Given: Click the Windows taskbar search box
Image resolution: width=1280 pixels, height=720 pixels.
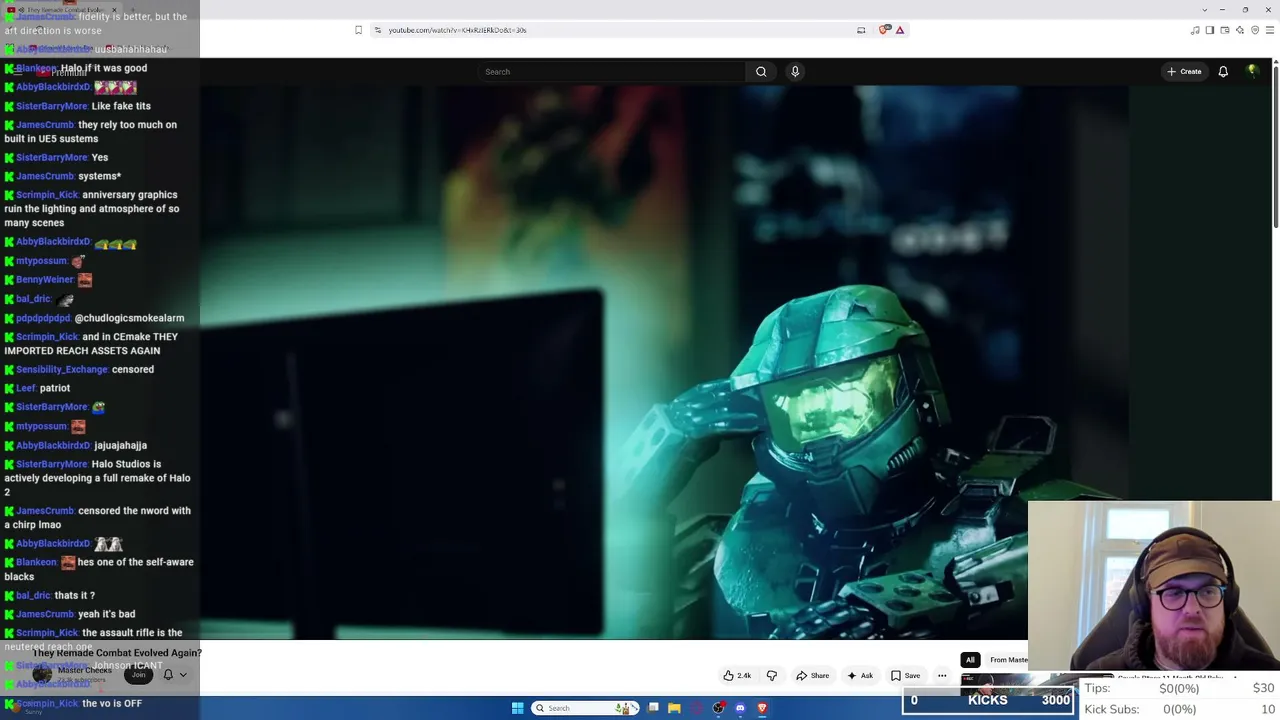Looking at the screenshot, I should [587, 708].
